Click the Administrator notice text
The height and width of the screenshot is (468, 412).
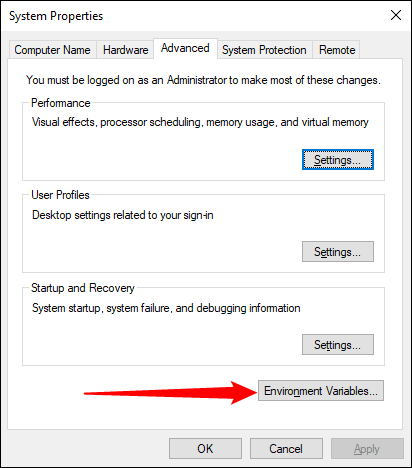(x=203, y=80)
